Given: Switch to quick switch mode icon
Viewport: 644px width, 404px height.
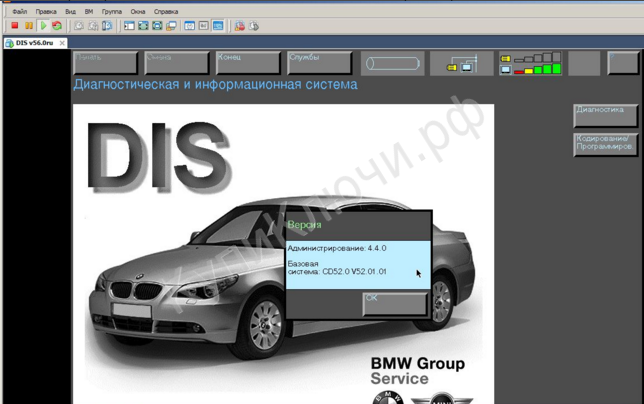Looking at the screenshot, I should point(157,26).
